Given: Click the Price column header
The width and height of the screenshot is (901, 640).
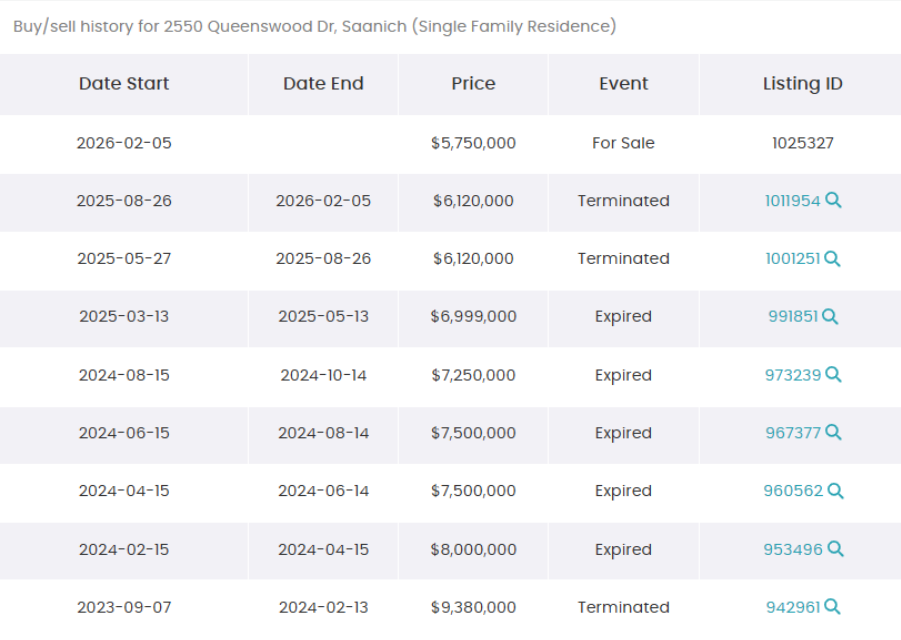Looking at the screenshot, I should point(473,84).
